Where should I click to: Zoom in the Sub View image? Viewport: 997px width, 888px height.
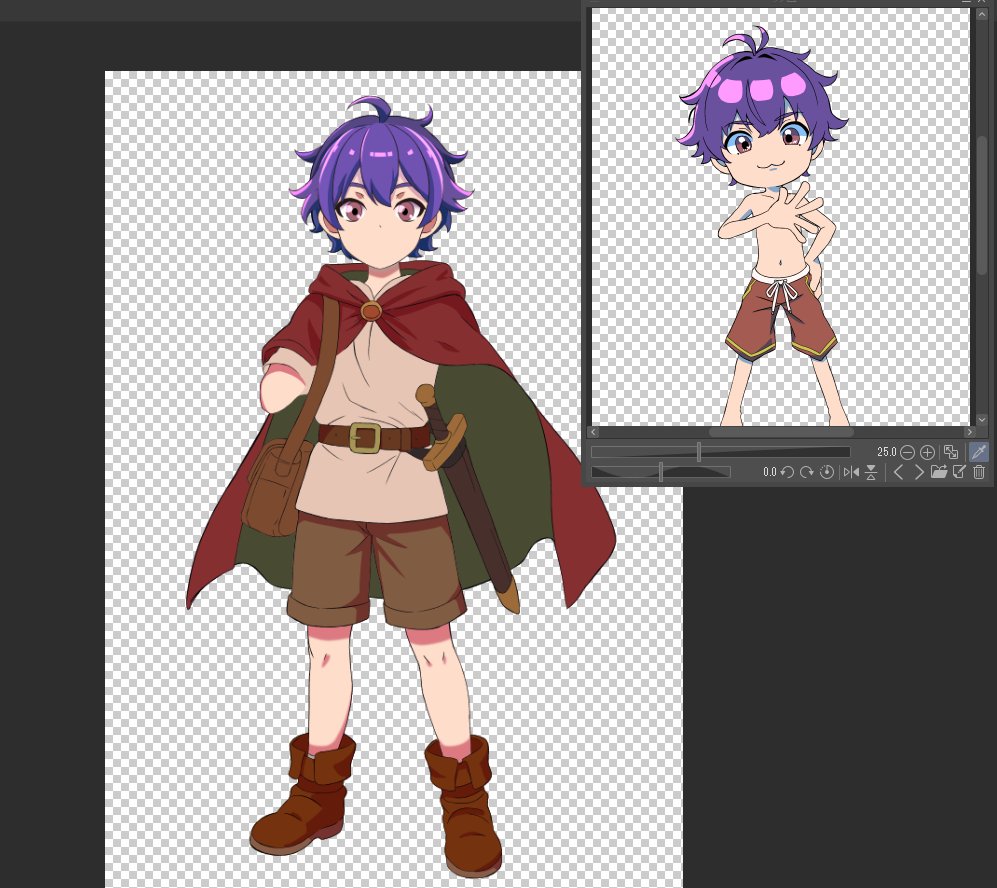[x=927, y=452]
